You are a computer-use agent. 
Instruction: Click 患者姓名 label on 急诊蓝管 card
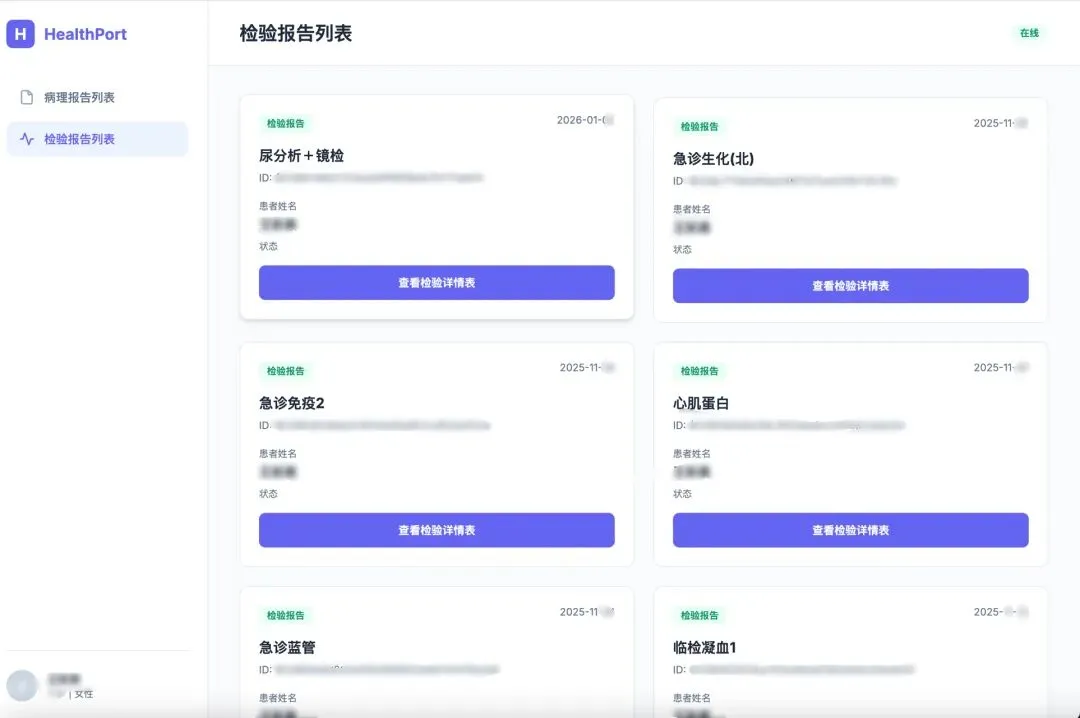[x=278, y=698]
